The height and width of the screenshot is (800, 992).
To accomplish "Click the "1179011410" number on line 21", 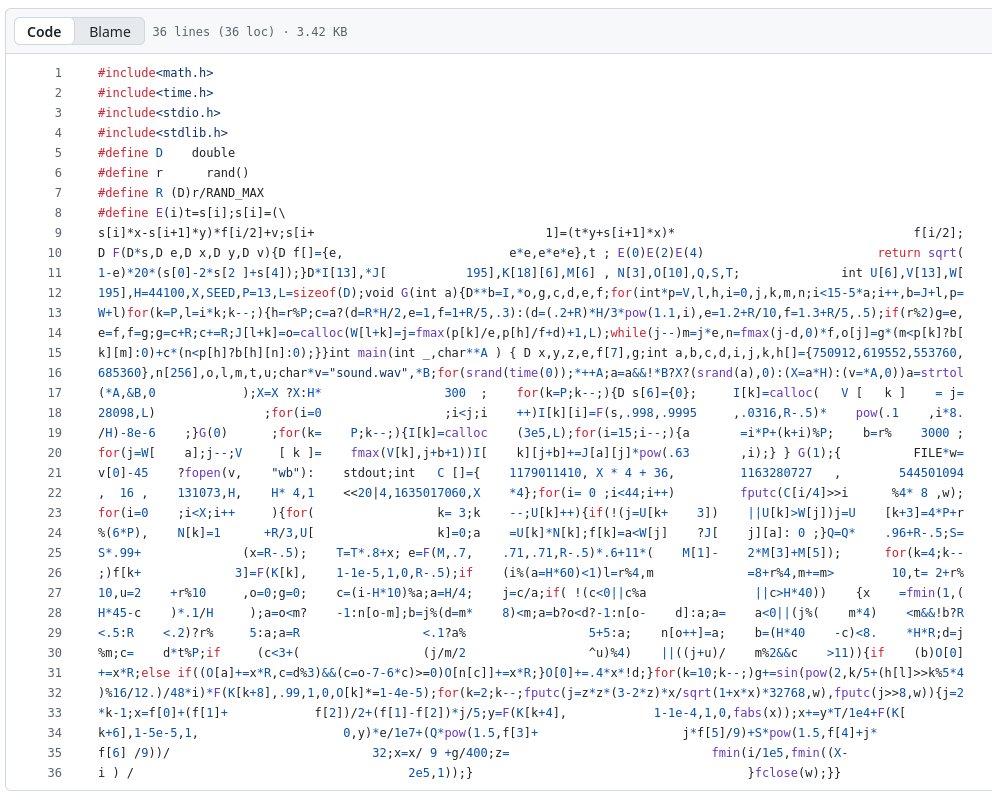I will click(546, 473).
